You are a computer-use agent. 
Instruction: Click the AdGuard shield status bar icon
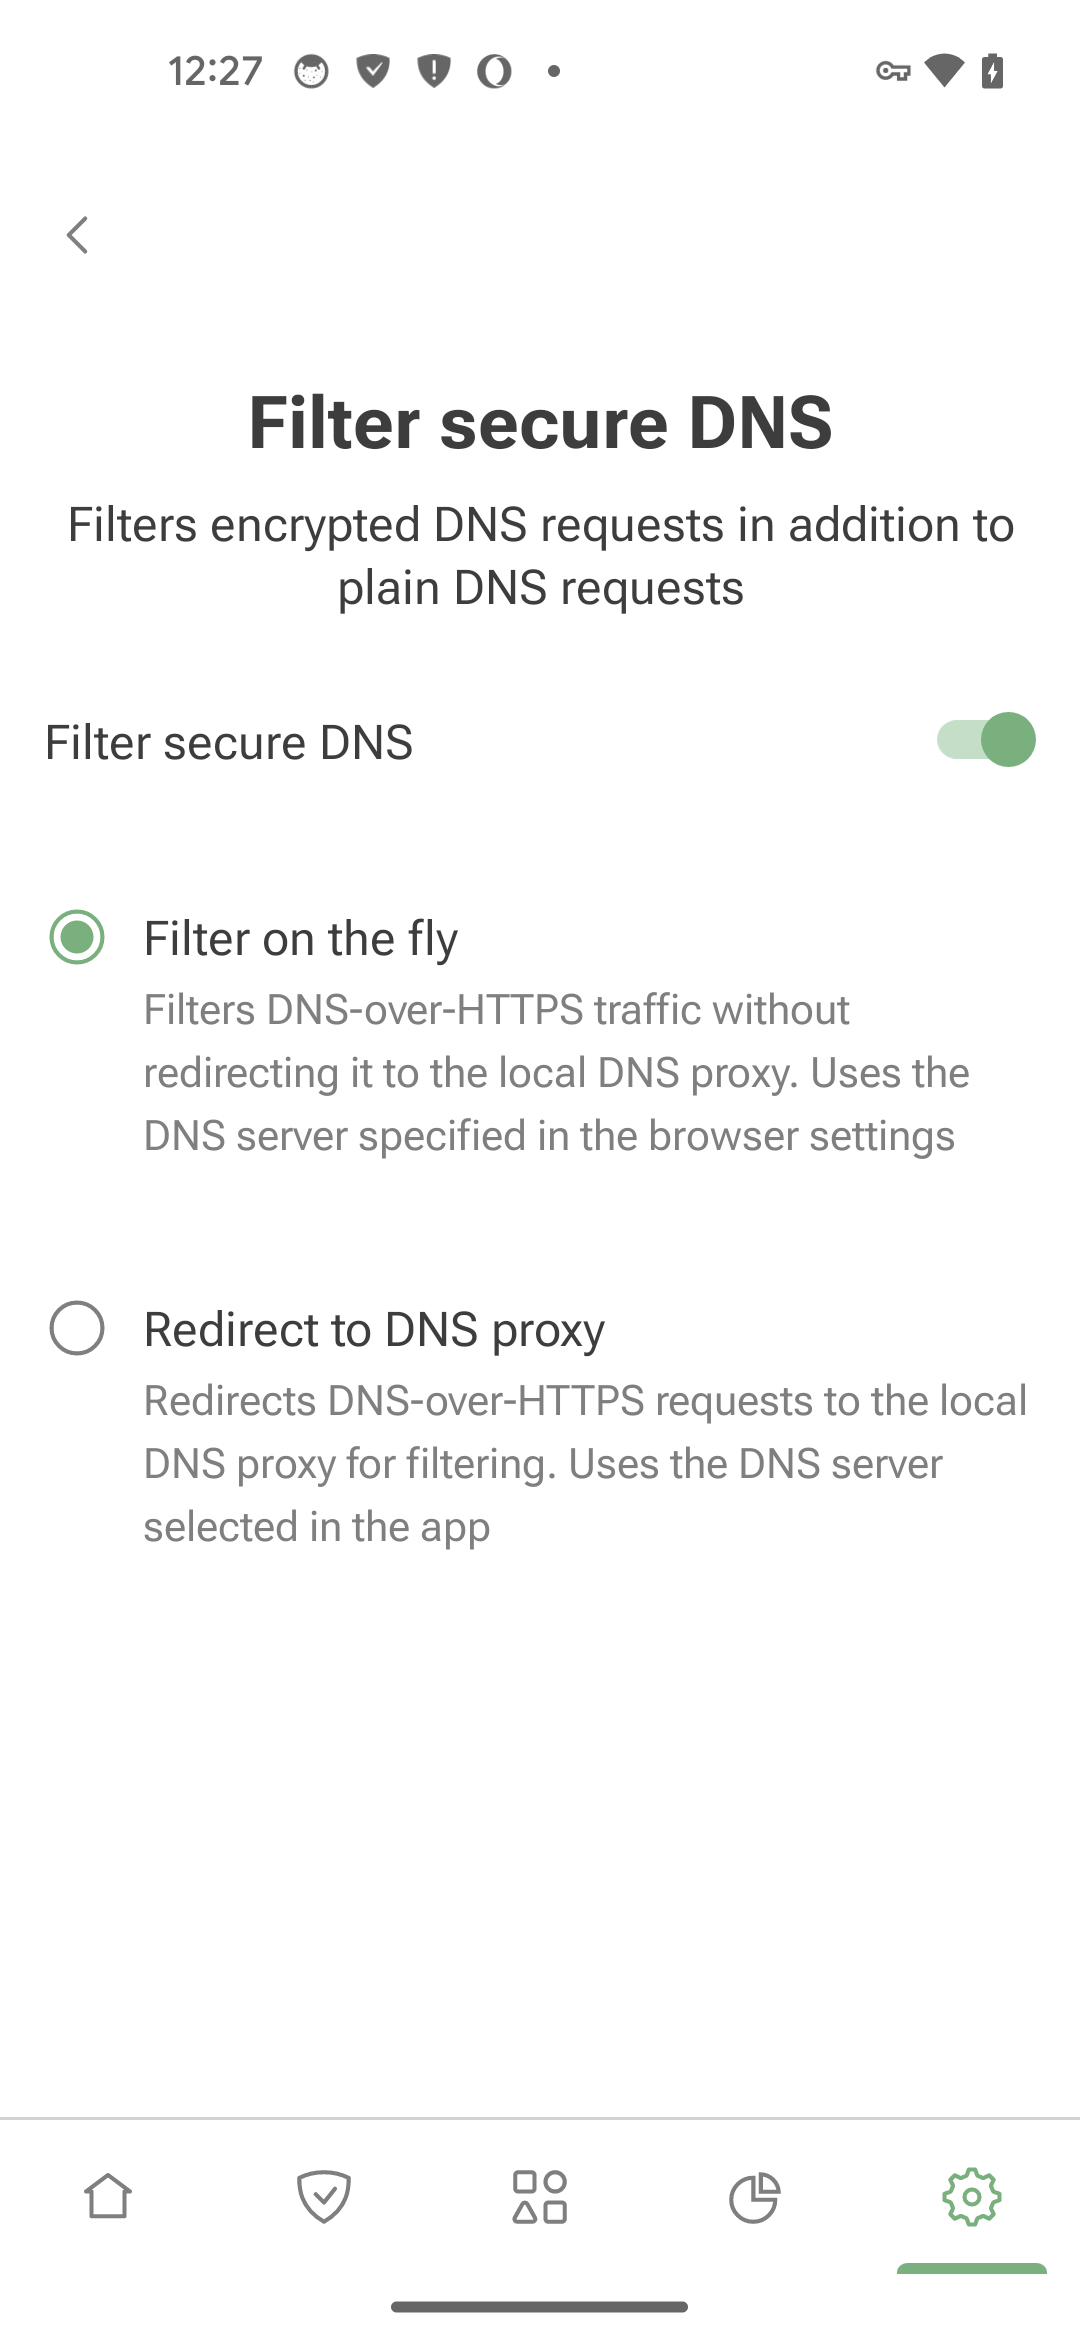(x=372, y=69)
